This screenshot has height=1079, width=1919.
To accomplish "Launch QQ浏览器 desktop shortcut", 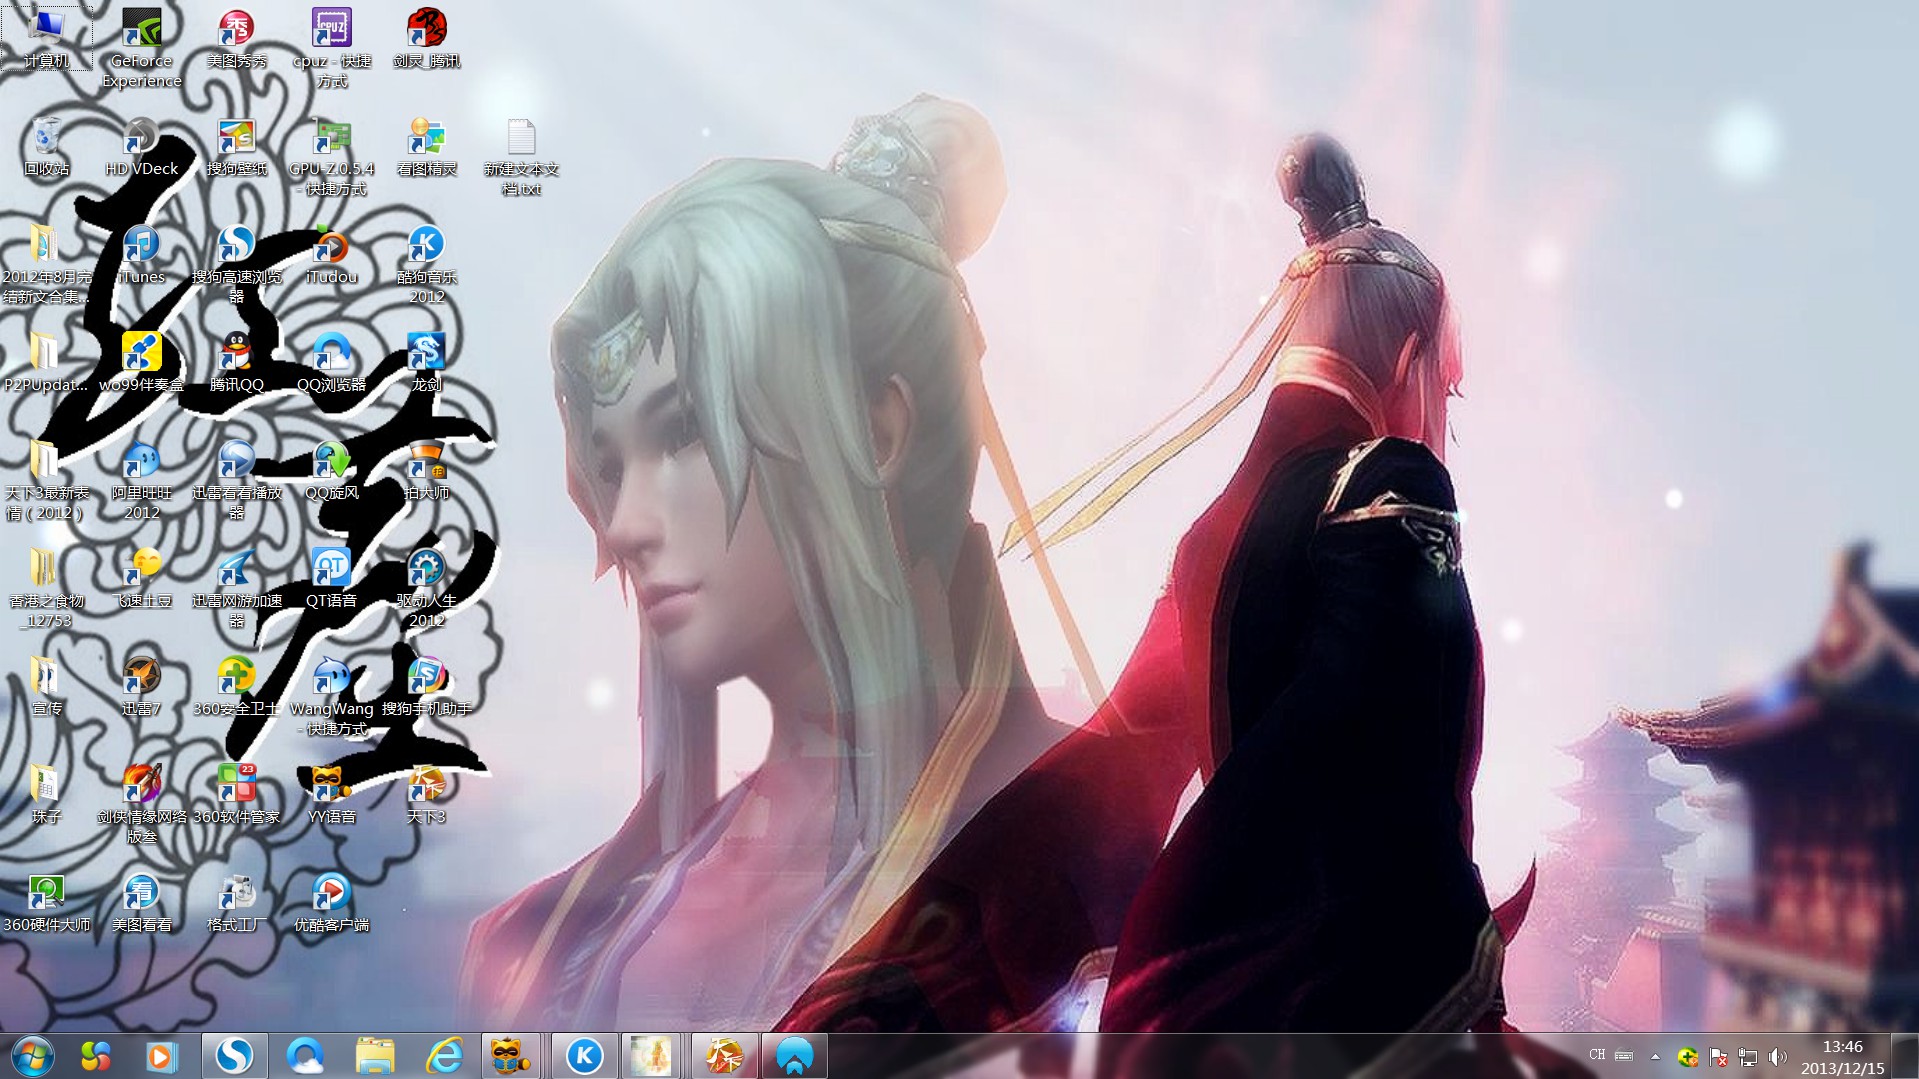I will [x=331, y=362].
